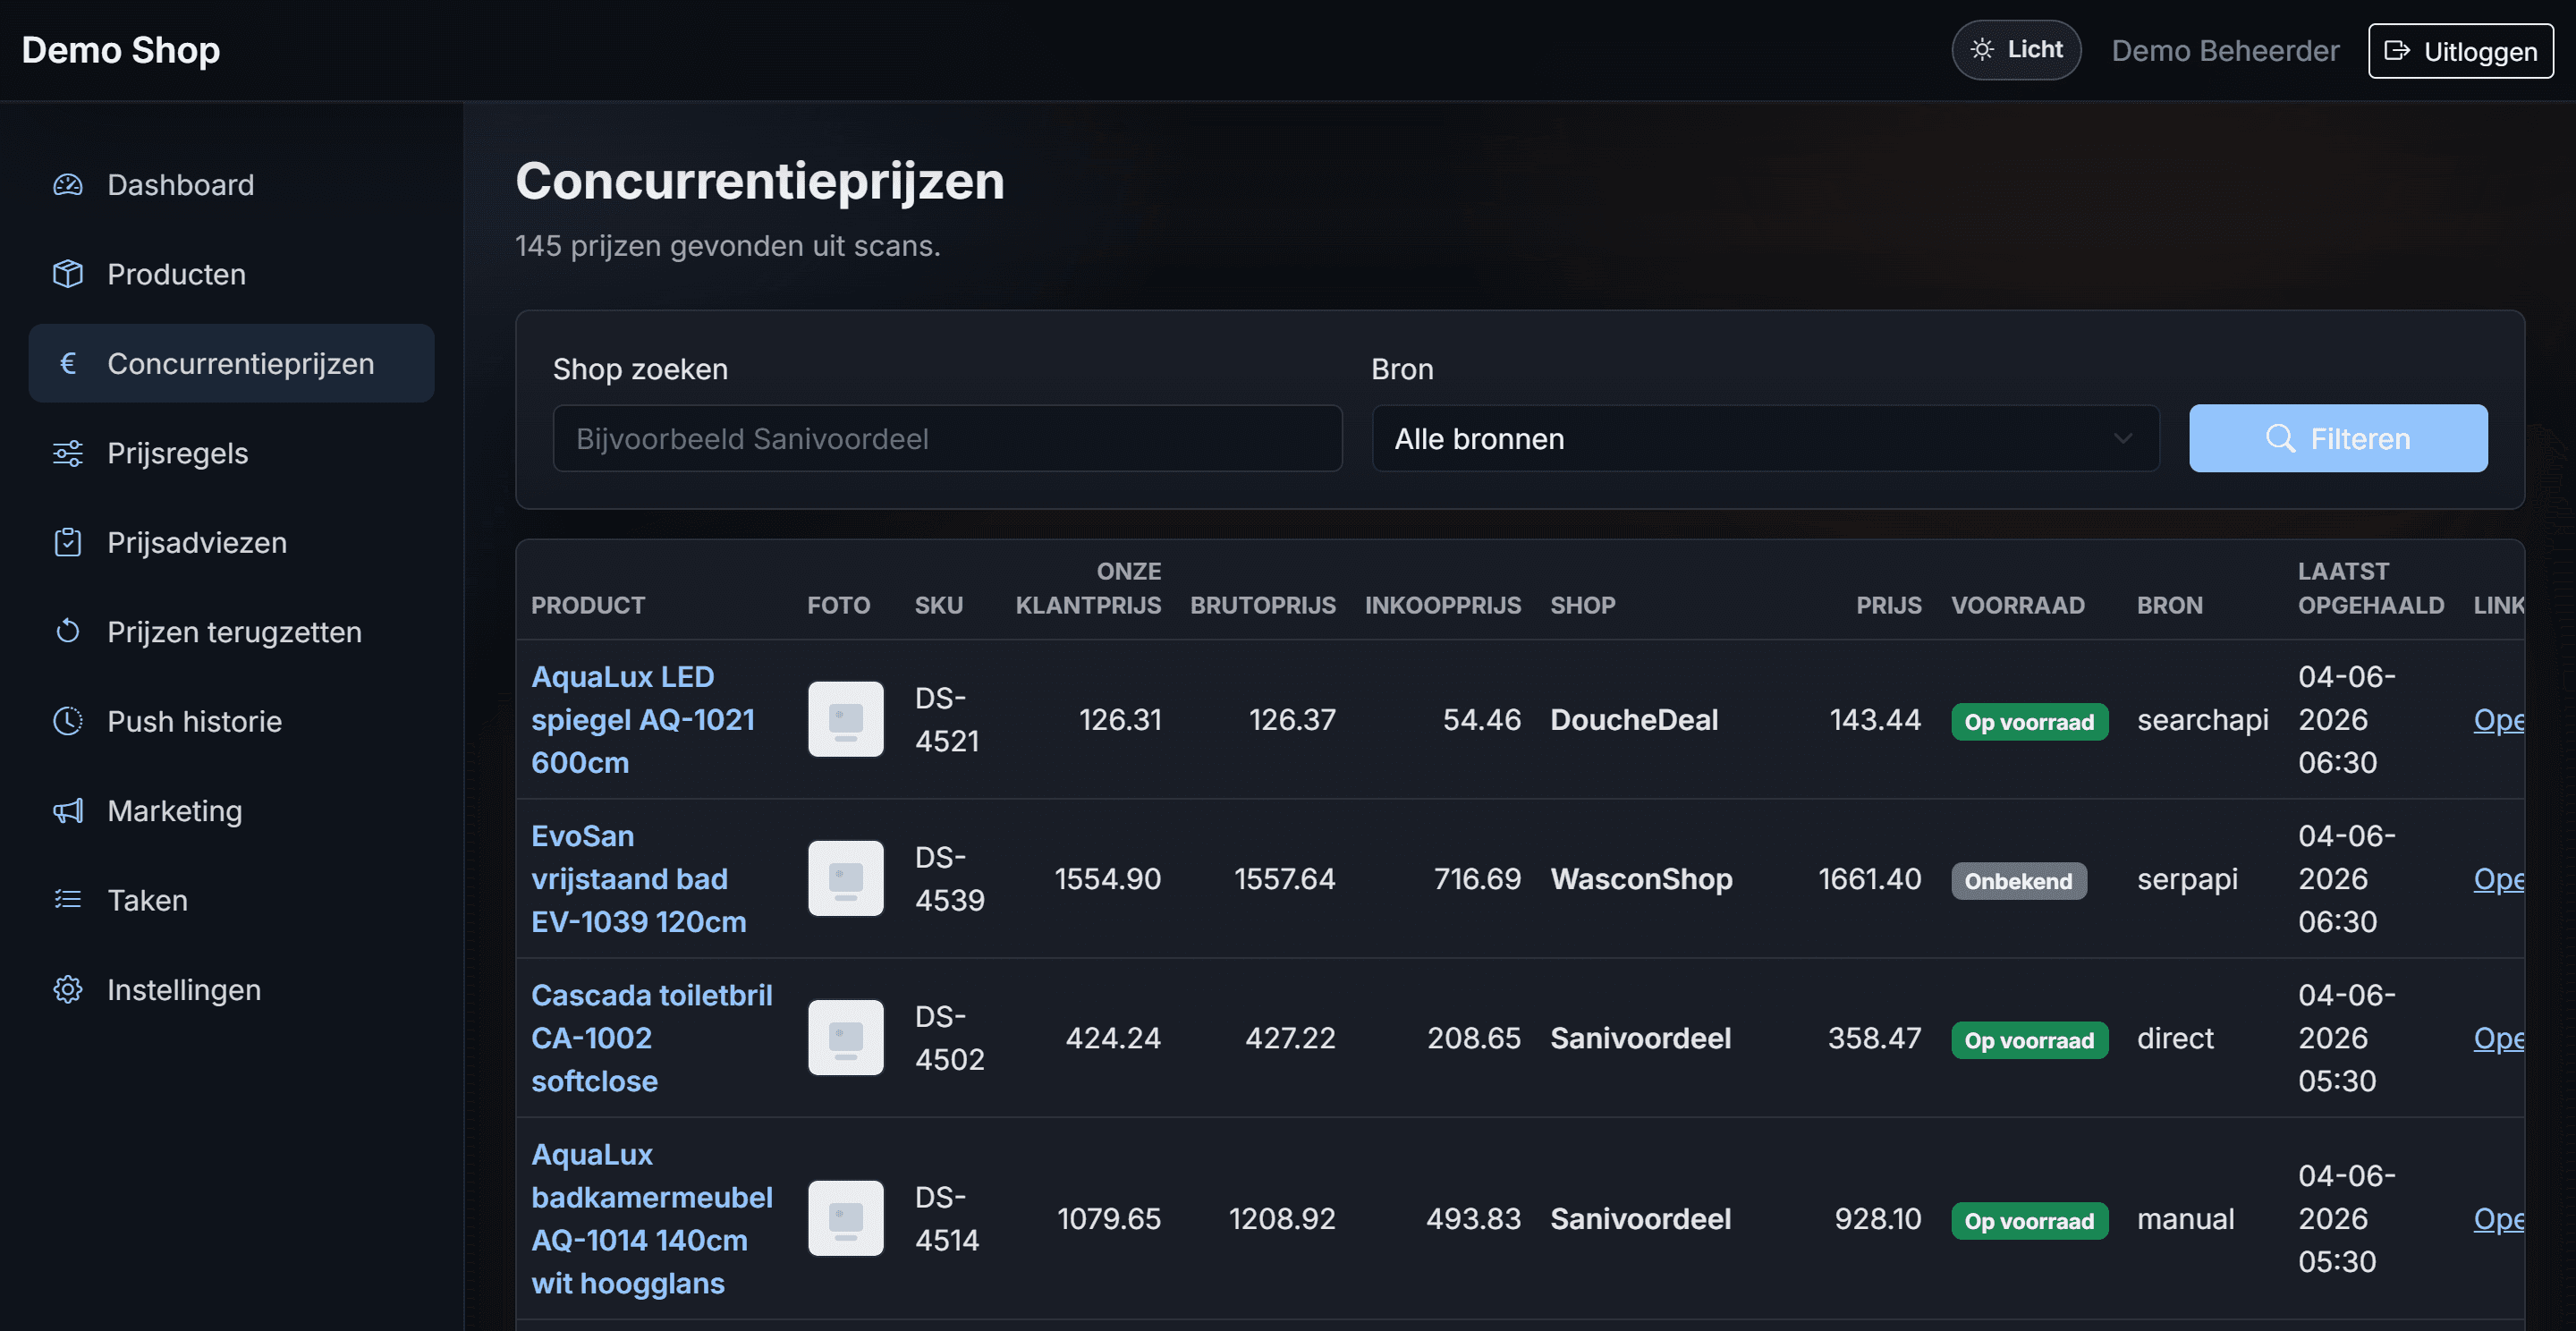Viewport: 2576px width, 1331px height.
Task: Click the shop name DoucheDeal
Action: point(1634,720)
